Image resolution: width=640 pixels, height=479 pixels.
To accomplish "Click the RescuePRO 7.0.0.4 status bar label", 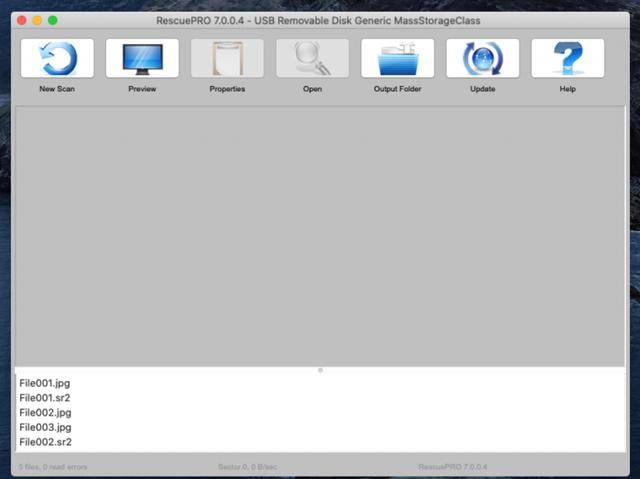I will (x=453, y=467).
